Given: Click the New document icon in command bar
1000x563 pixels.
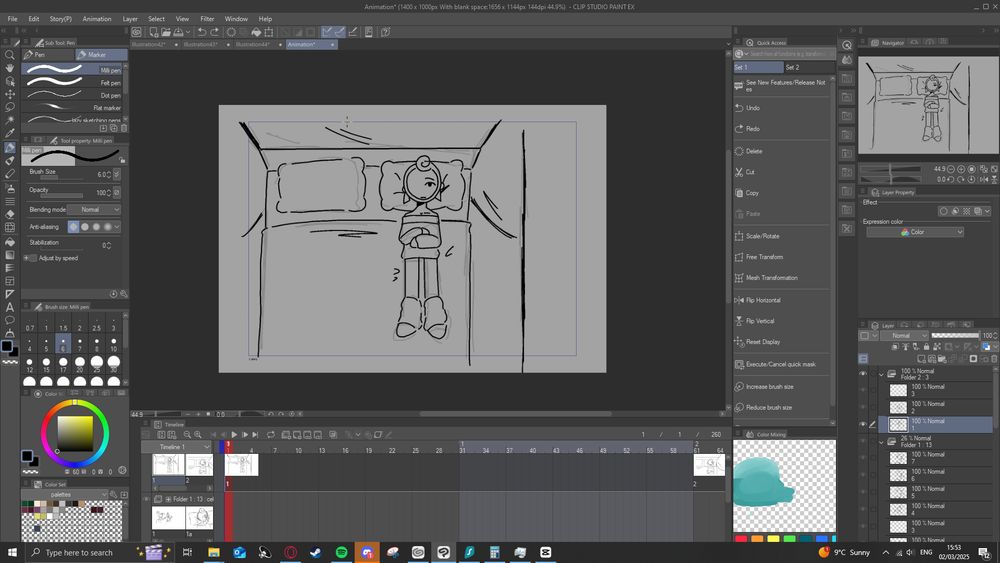Looking at the screenshot, I should pos(154,32).
